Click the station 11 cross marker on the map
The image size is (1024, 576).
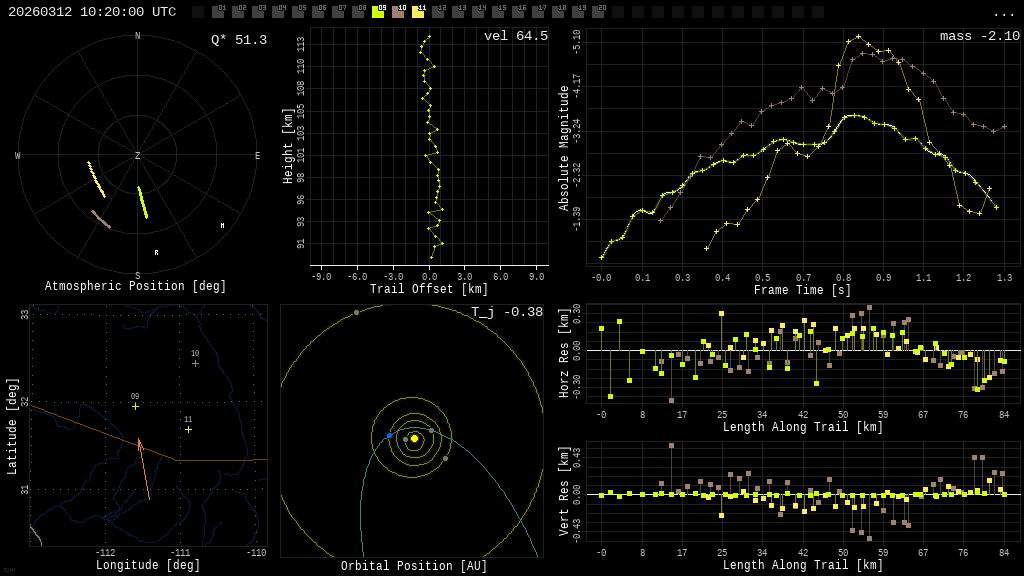pyautogui.click(x=188, y=429)
